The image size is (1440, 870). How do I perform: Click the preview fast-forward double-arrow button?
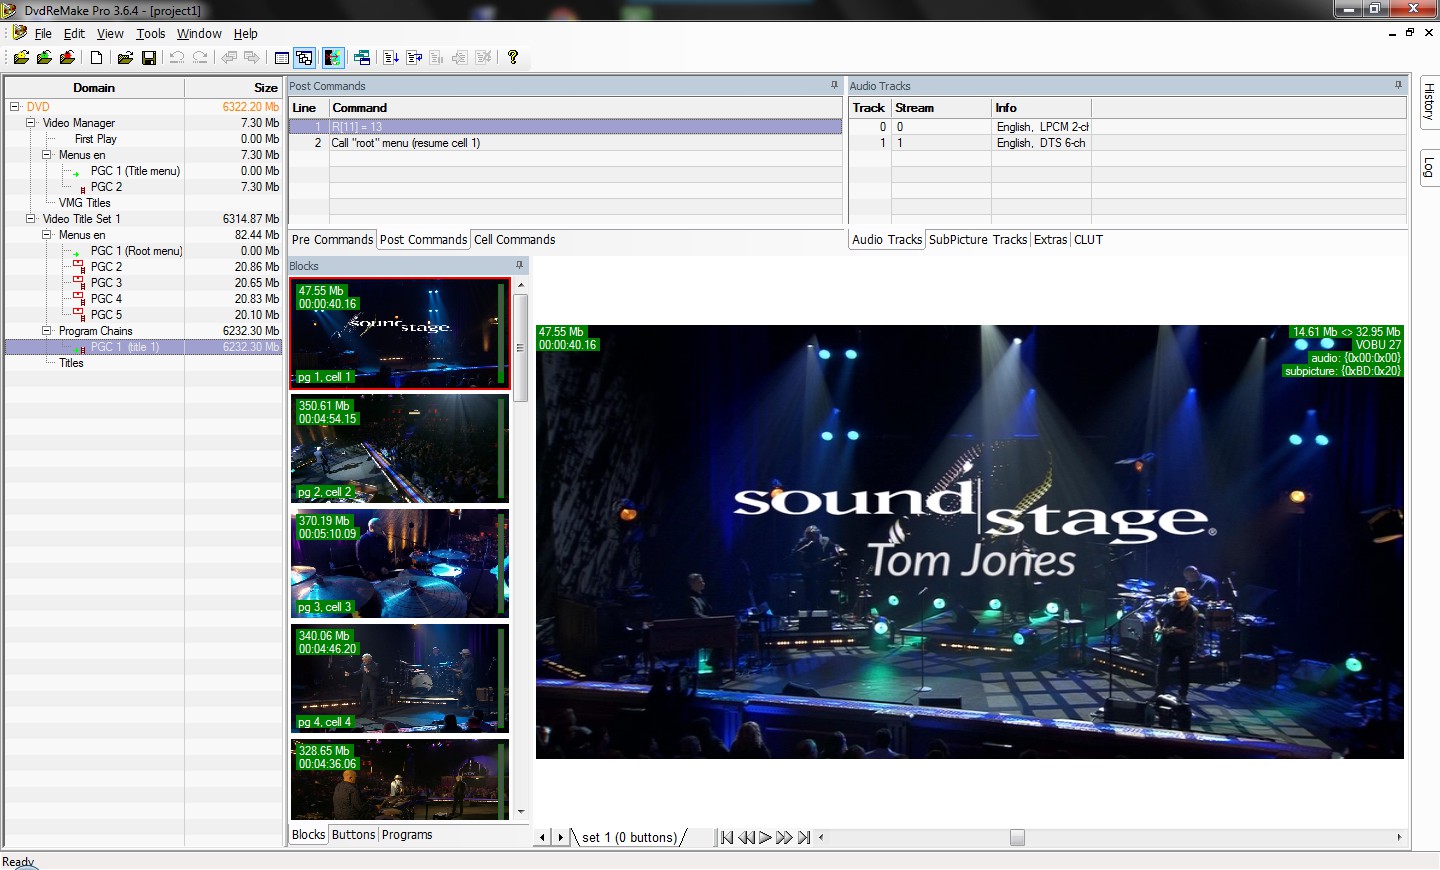(784, 838)
